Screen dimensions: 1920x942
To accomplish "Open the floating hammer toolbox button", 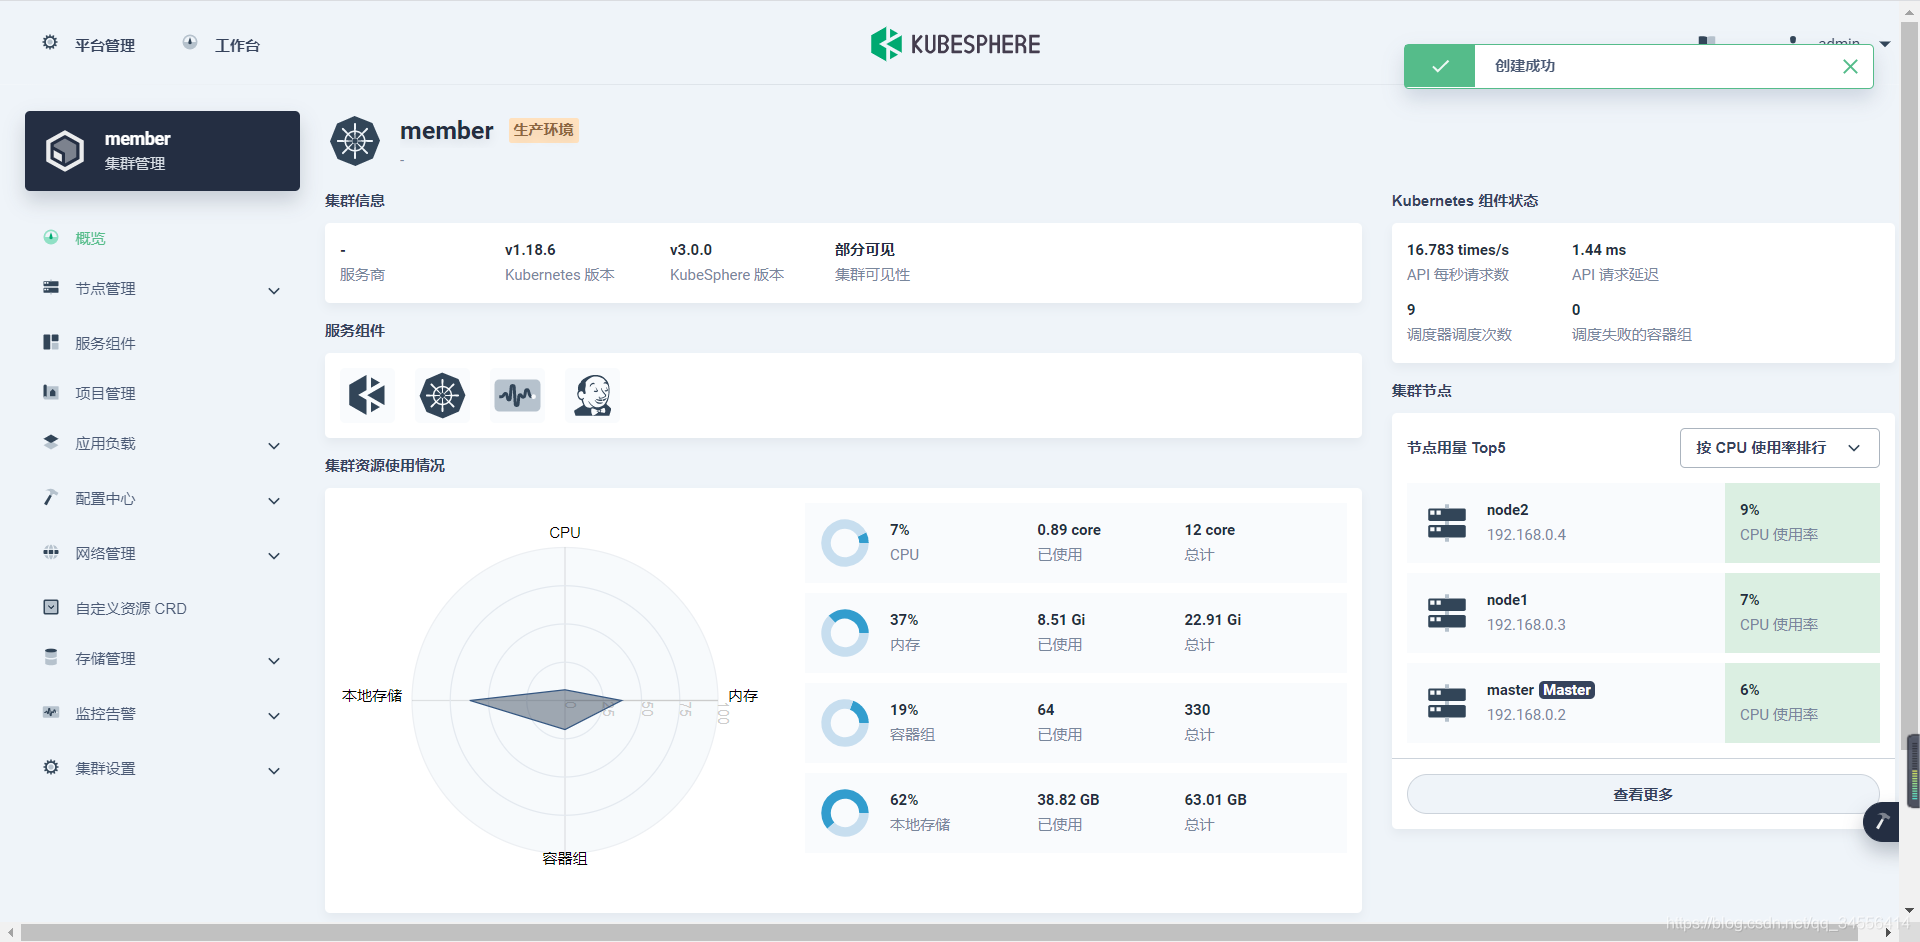I will tap(1882, 822).
